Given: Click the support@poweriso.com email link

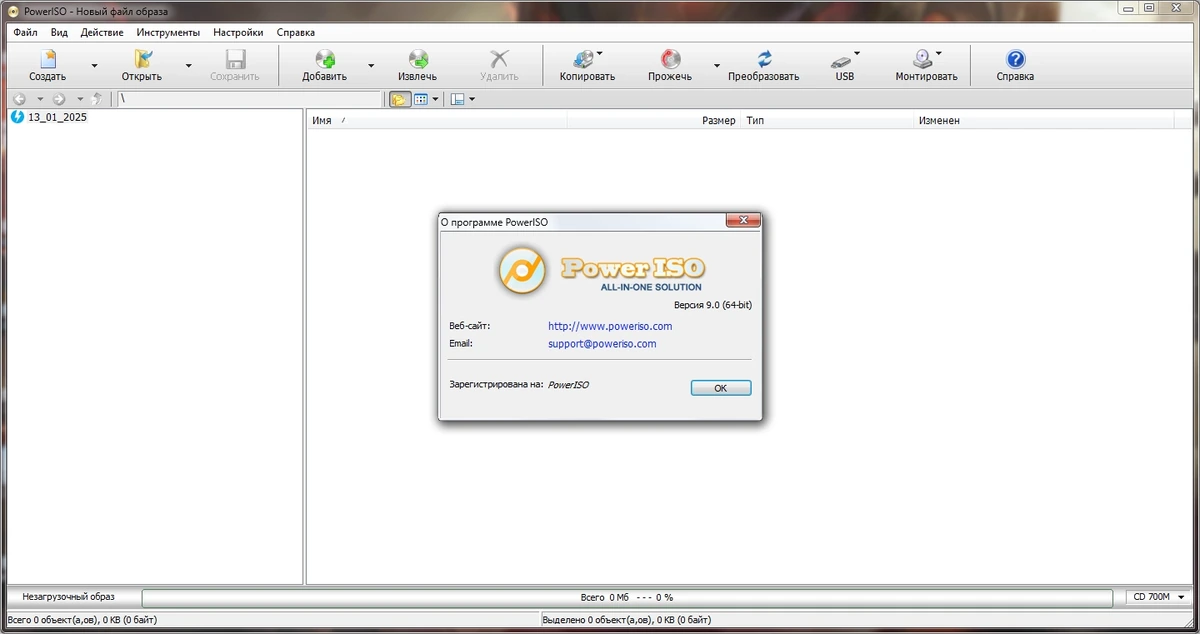Looking at the screenshot, I should [x=602, y=343].
